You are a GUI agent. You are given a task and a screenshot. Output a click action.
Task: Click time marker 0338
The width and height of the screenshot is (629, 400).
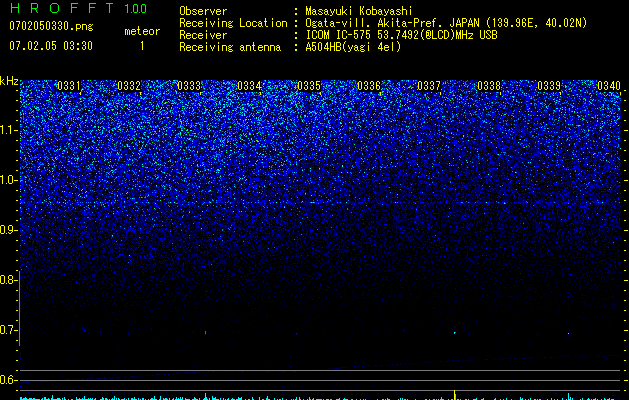[489, 86]
